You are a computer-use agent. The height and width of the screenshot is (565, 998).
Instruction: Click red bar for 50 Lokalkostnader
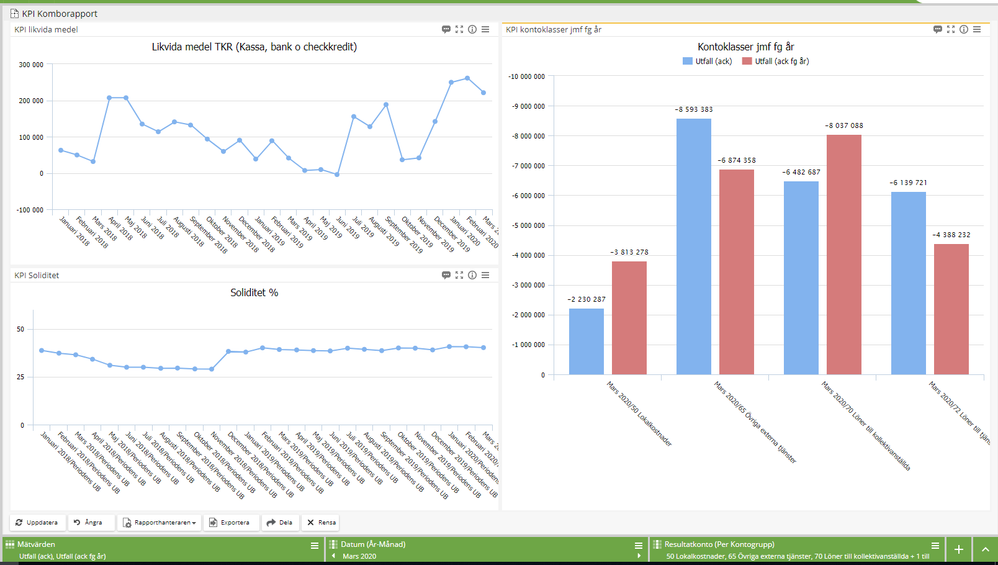[x=629, y=318]
